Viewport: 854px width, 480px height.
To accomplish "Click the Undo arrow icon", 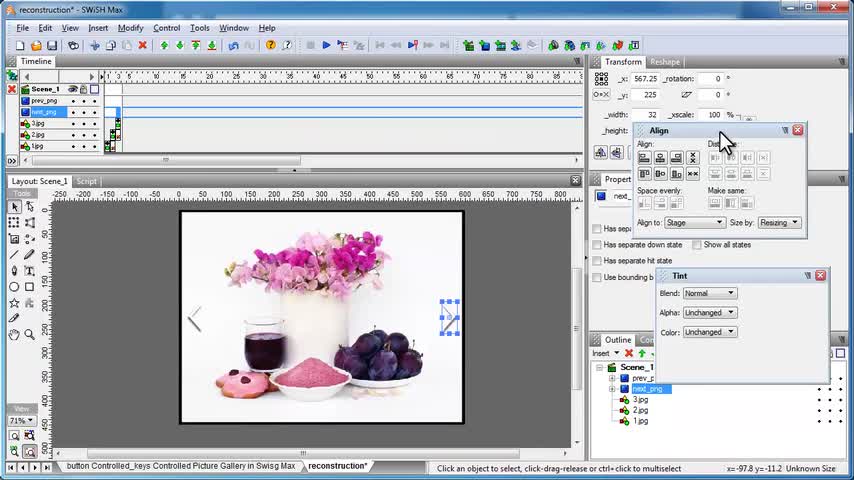I will pos(233,45).
